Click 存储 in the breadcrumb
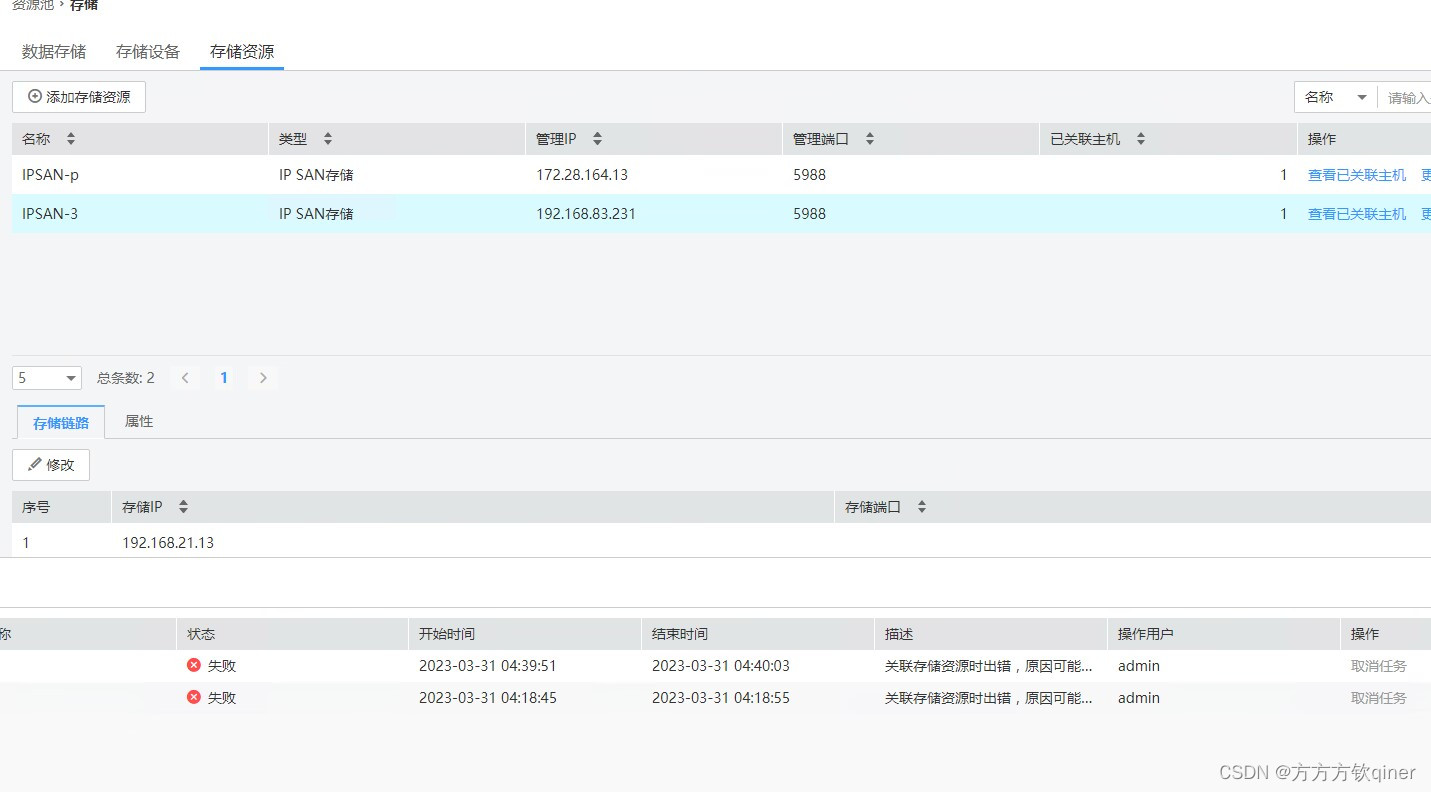Screen dimensions: 1431x792 84,5
